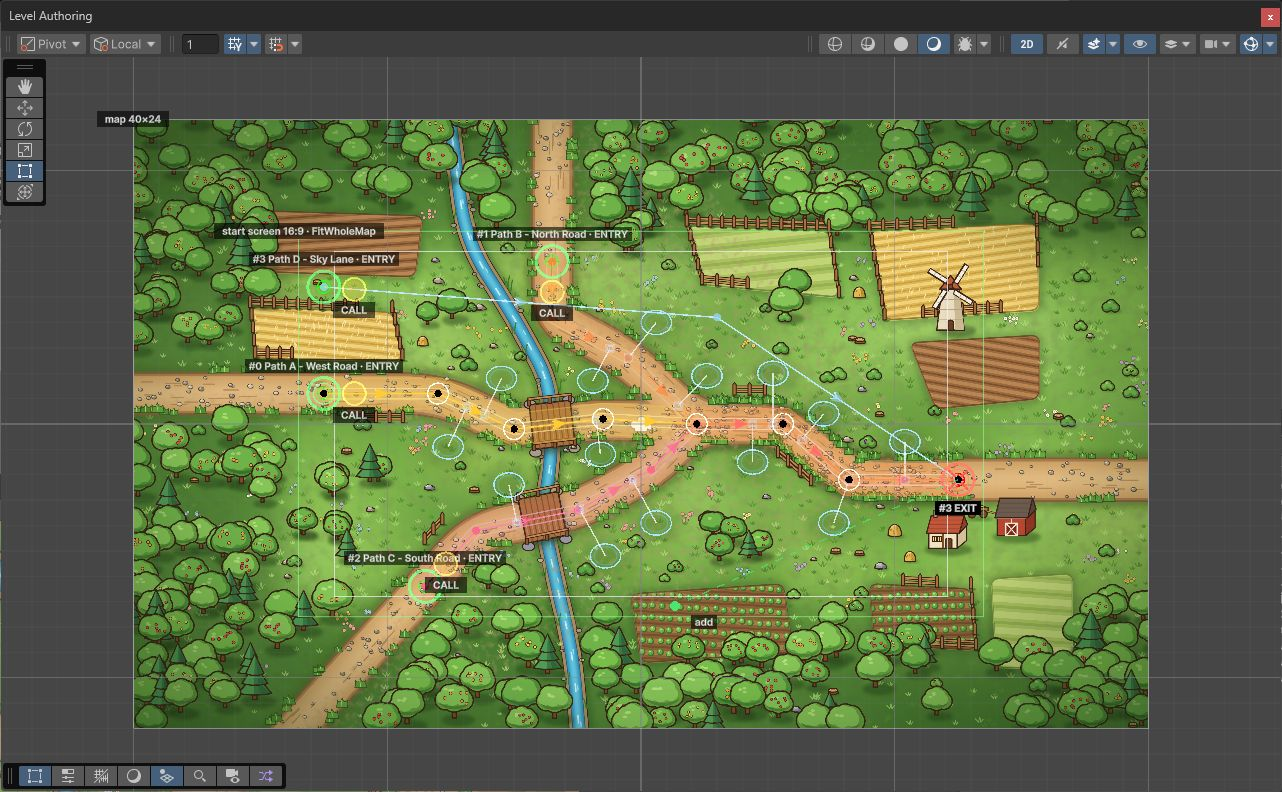Open the scene camera settings dropdown
This screenshot has width=1282, height=792.
pos(1217,44)
